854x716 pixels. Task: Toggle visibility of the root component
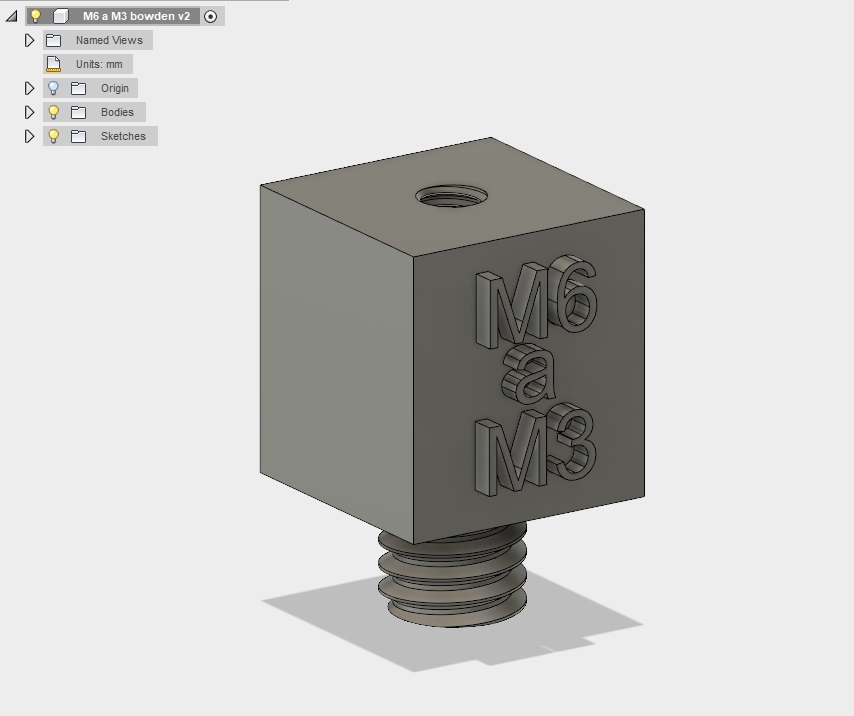click(x=38, y=16)
